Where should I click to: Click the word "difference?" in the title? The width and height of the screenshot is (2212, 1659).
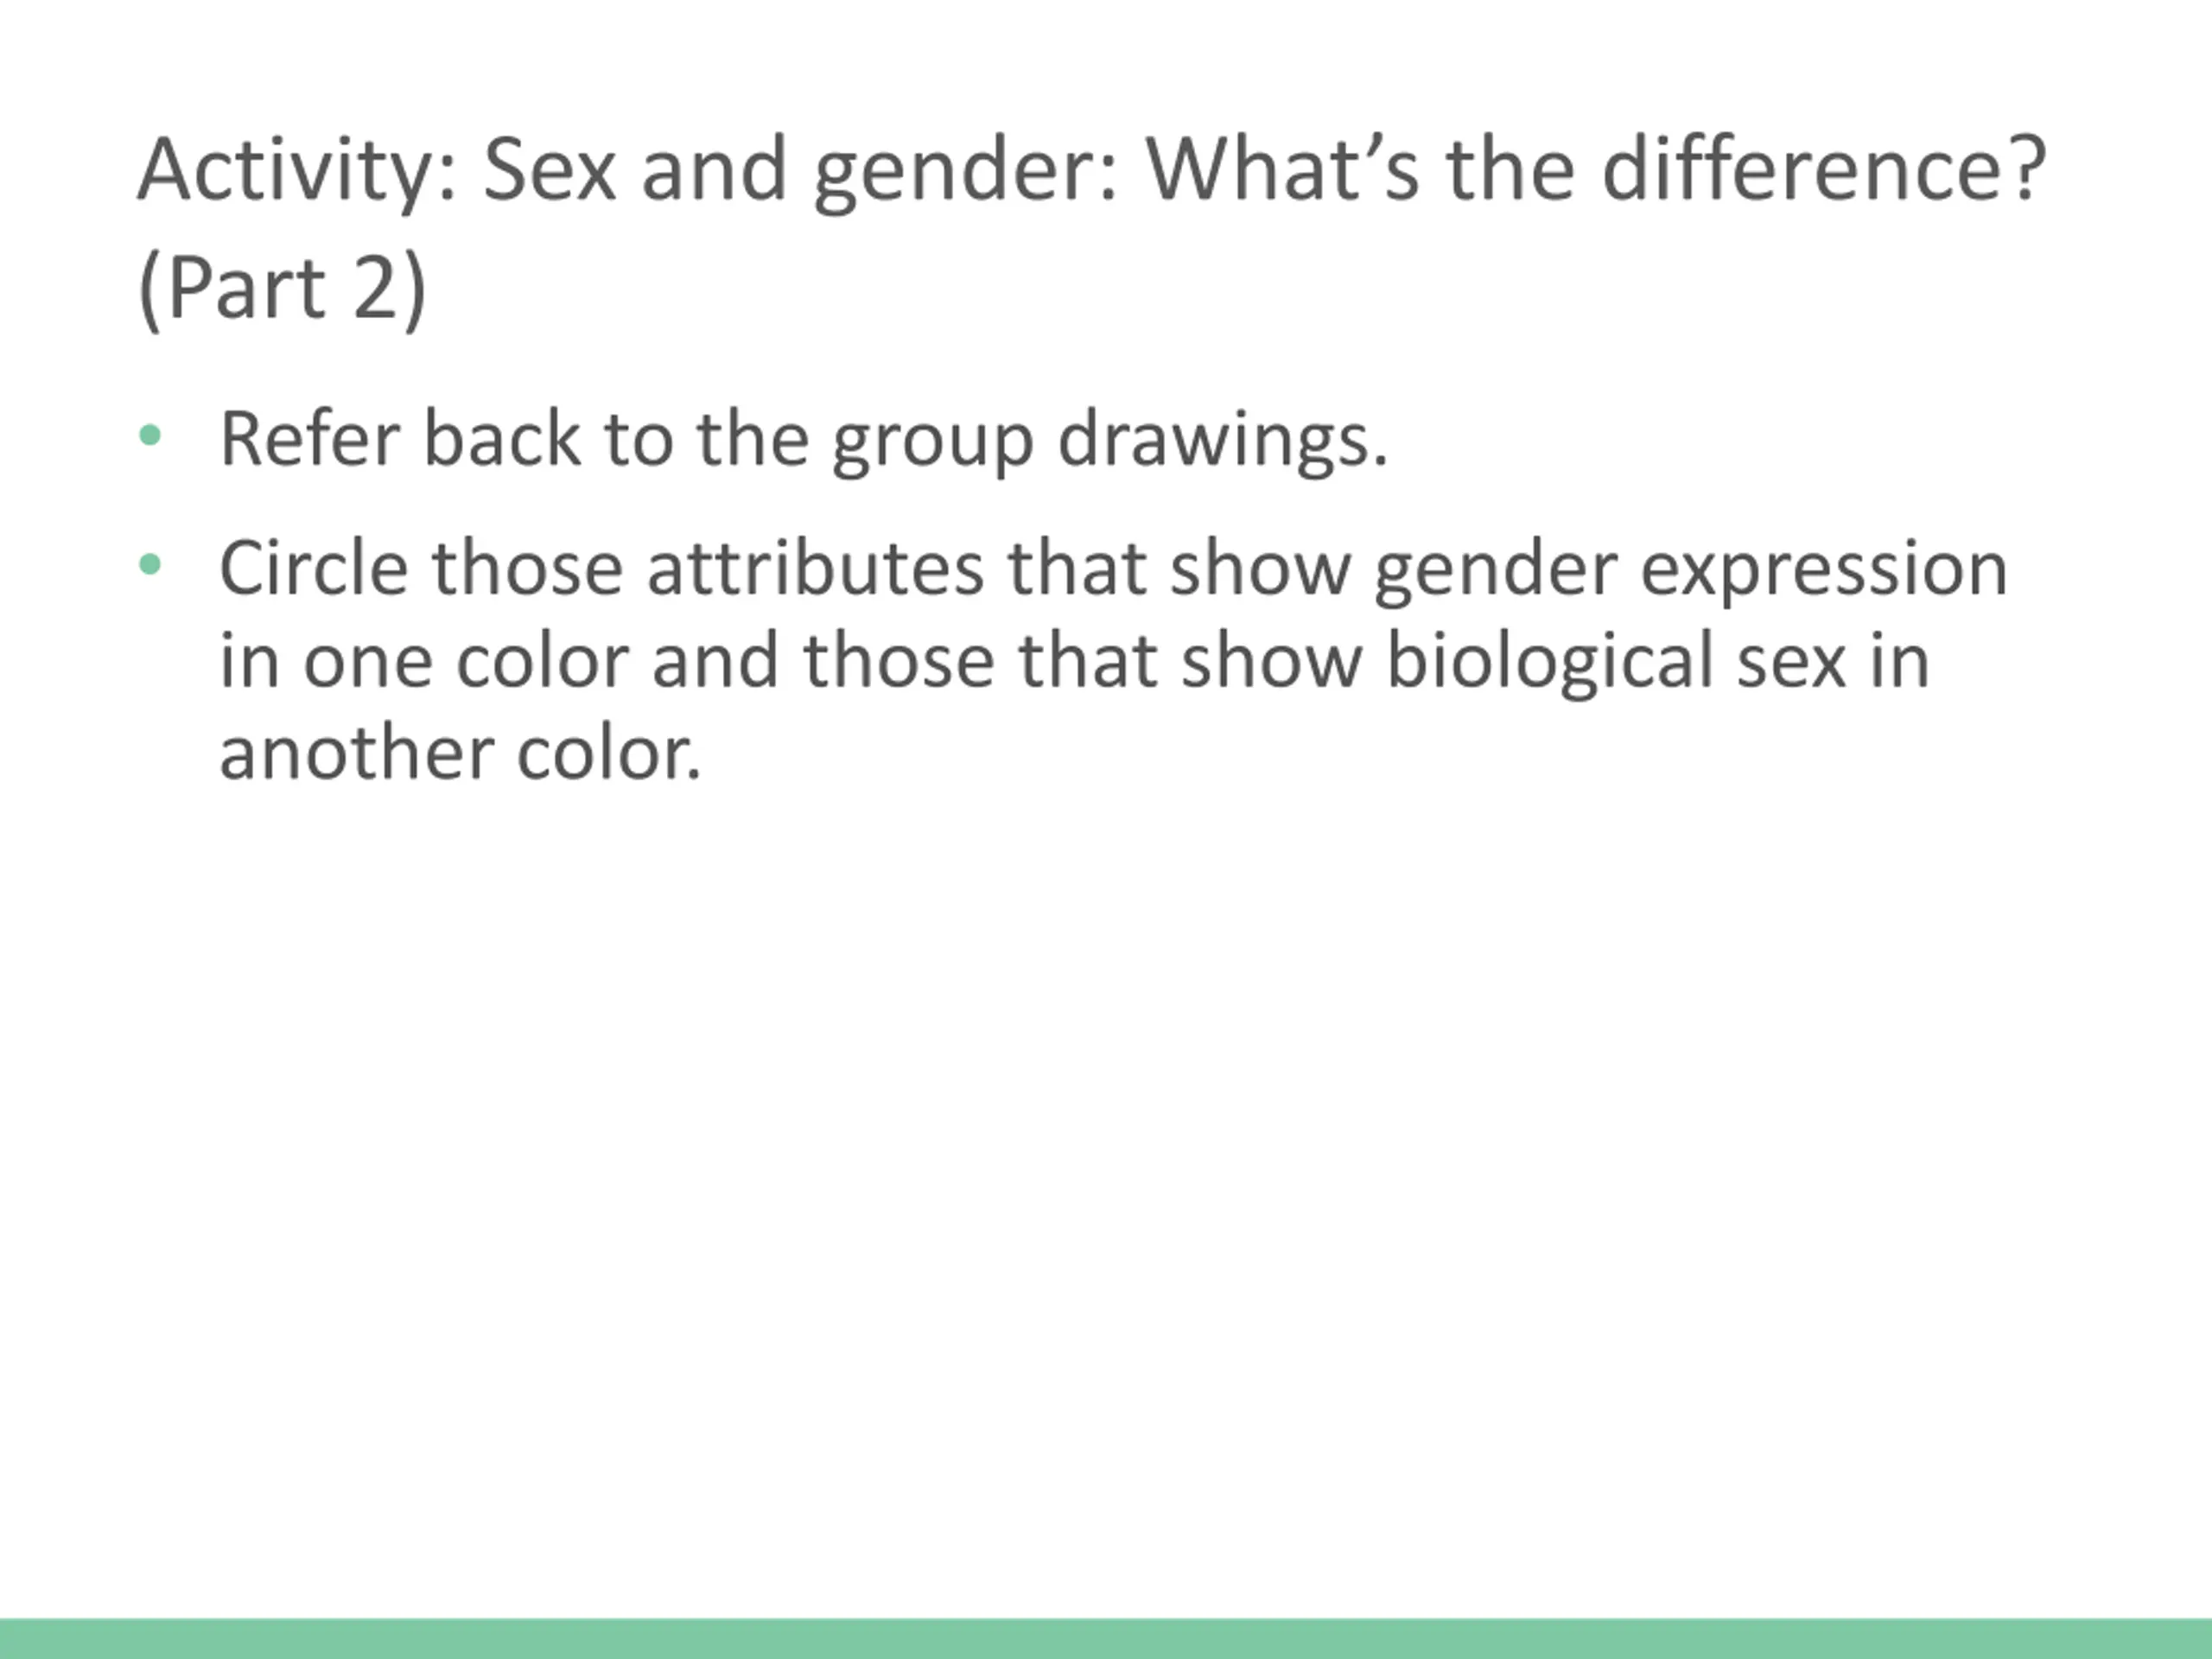click(1825, 170)
